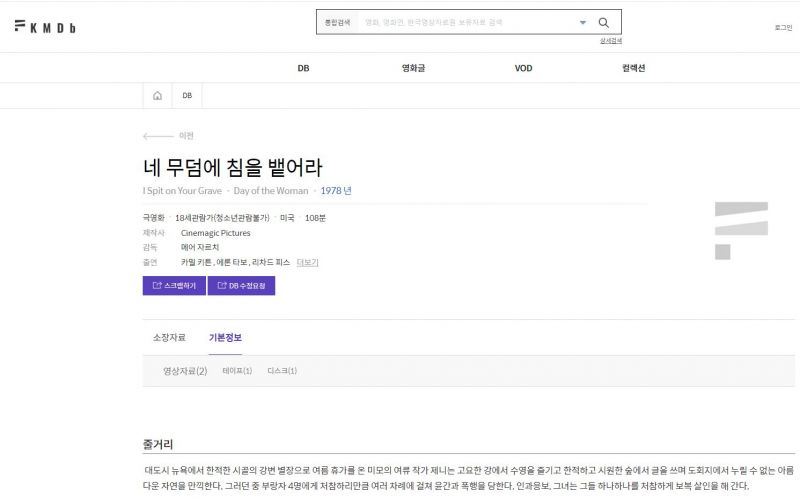Click the DB 수정요청 button
This screenshot has width=800, height=498.
click(x=241, y=286)
